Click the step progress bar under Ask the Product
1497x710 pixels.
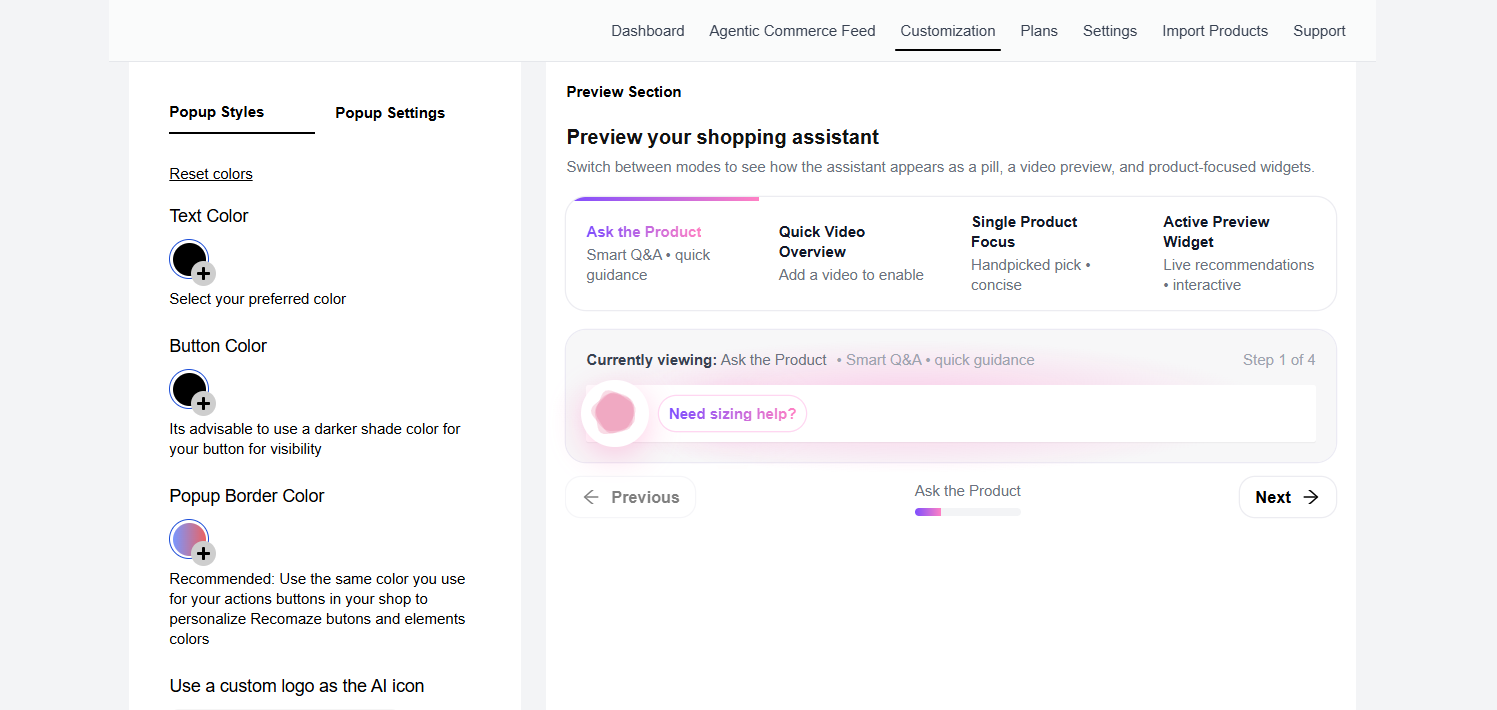(x=967, y=512)
